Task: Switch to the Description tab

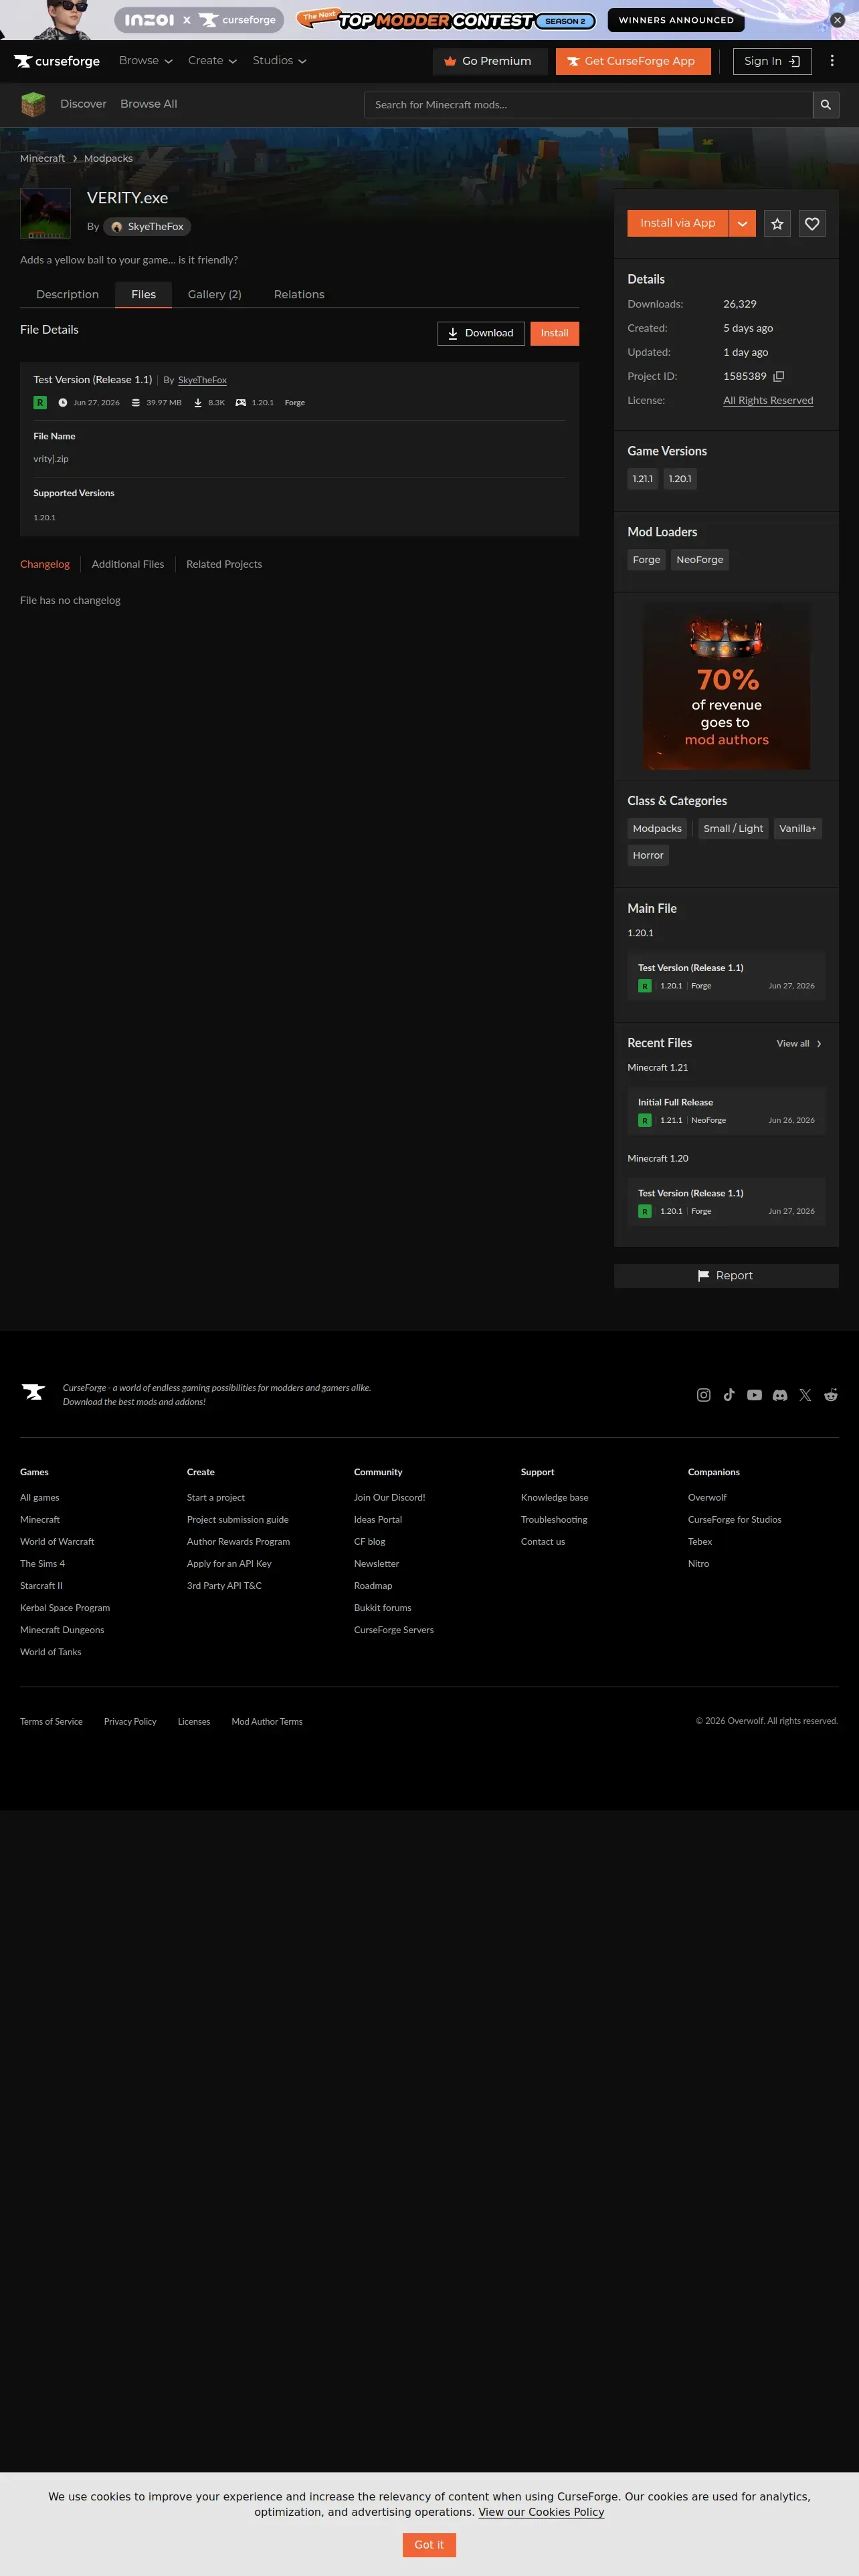Action: pyautogui.click(x=68, y=295)
